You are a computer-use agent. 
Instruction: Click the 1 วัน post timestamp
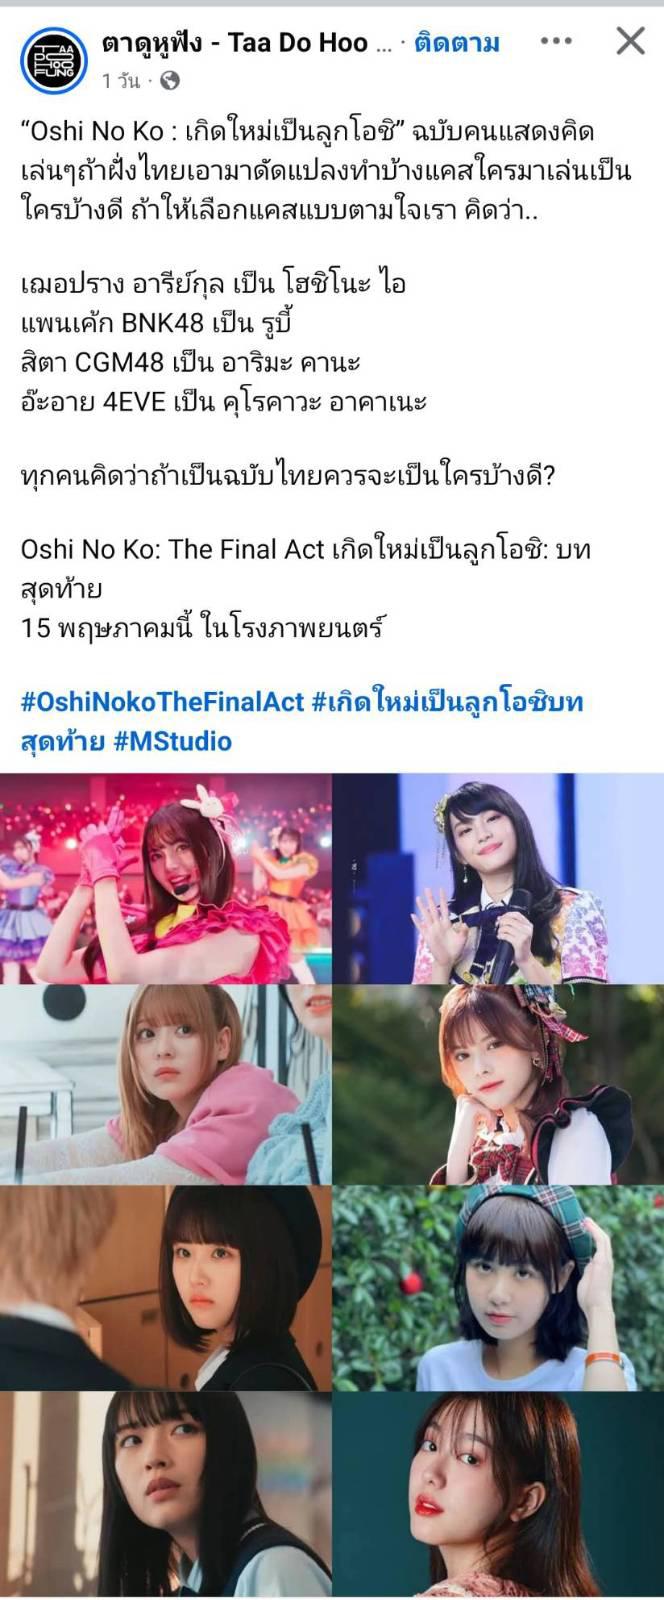pos(121,81)
